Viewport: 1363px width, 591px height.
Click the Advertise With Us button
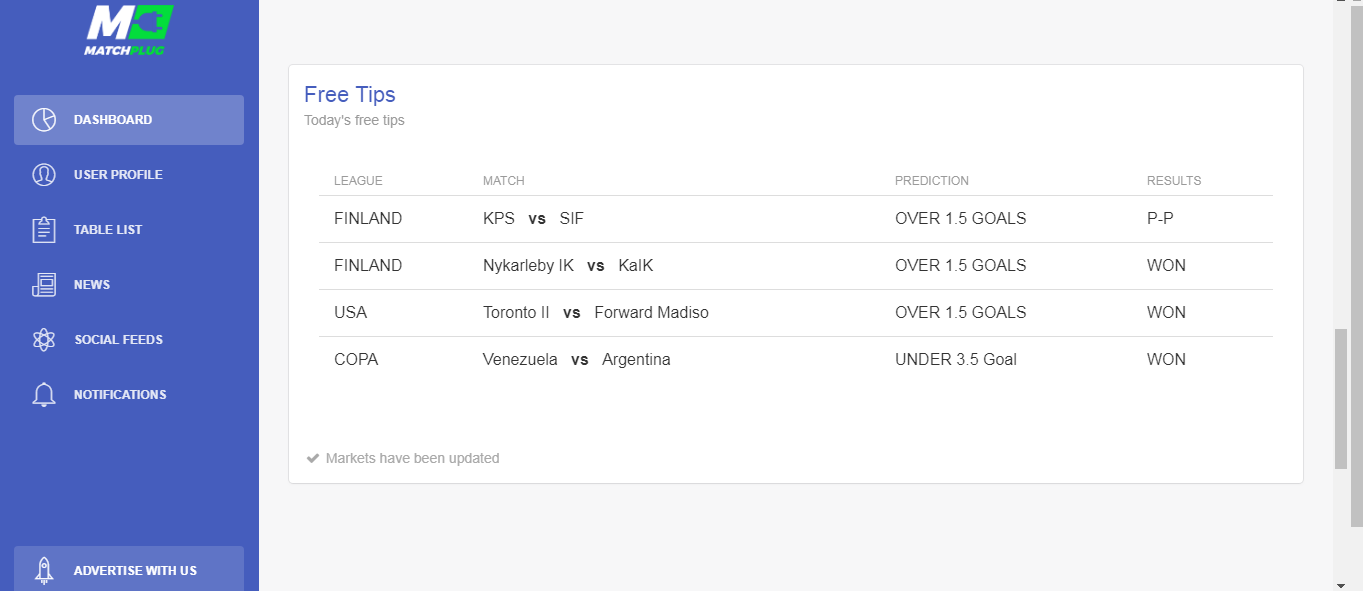pyautogui.click(x=129, y=569)
